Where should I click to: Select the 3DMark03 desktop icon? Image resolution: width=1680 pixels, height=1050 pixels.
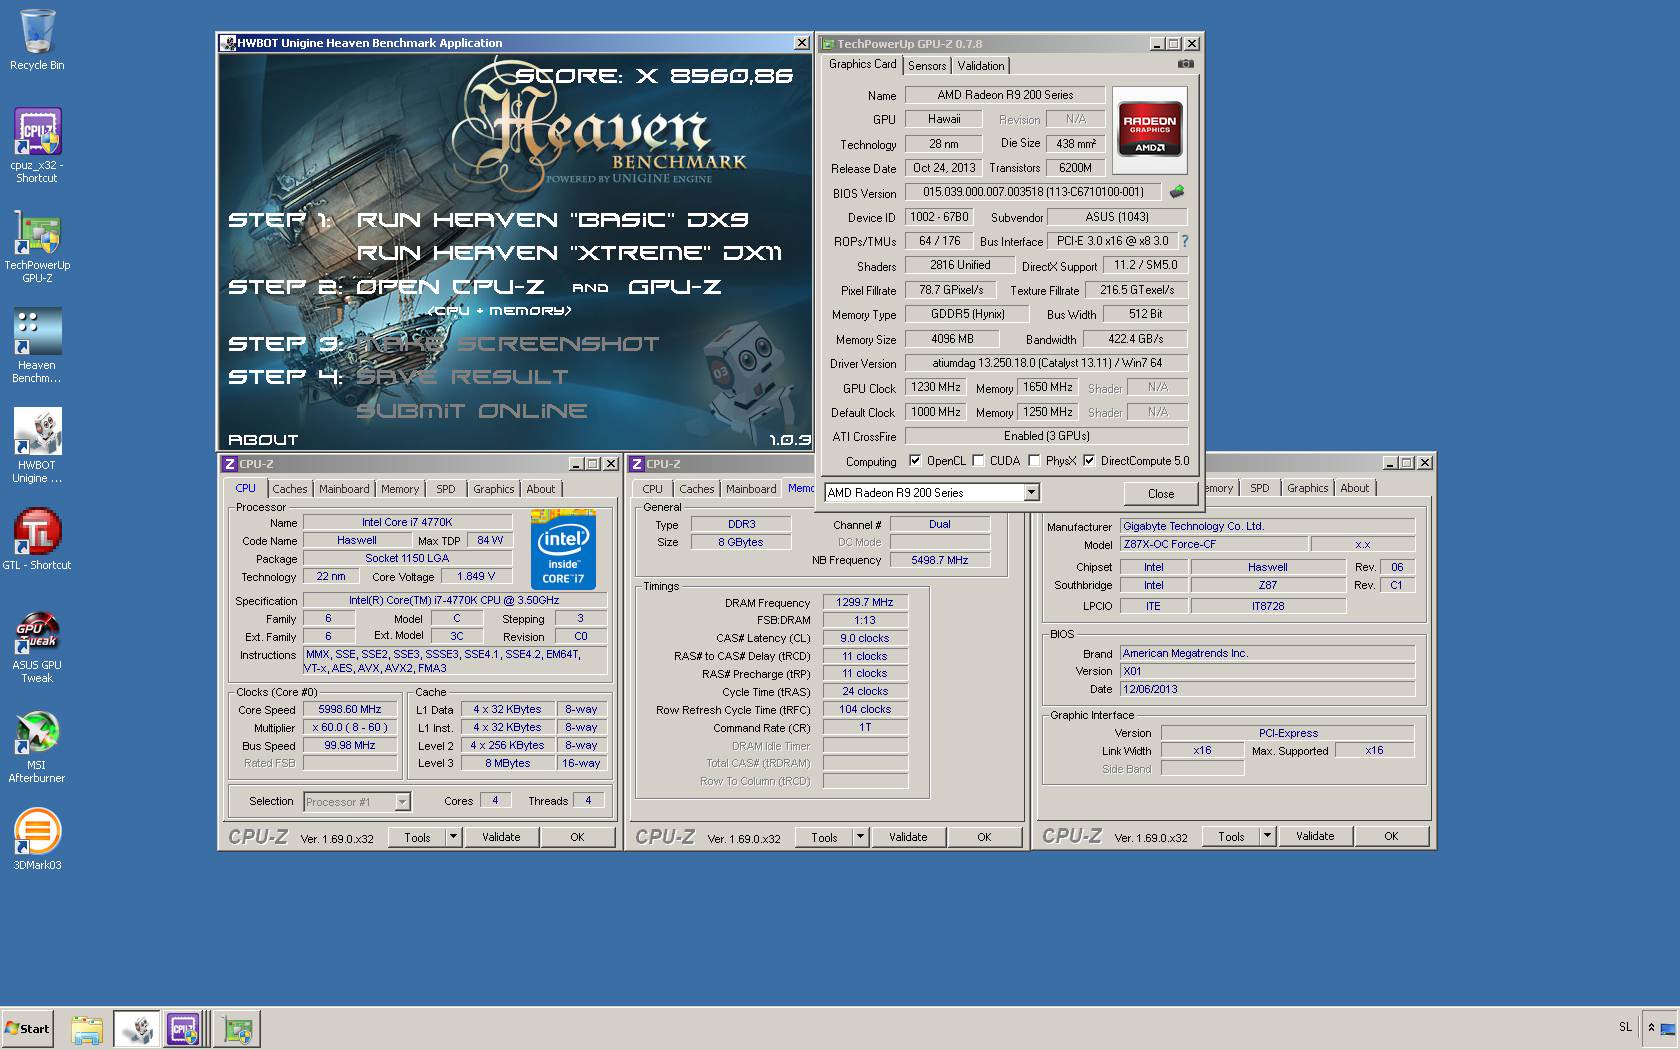point(37,840)
